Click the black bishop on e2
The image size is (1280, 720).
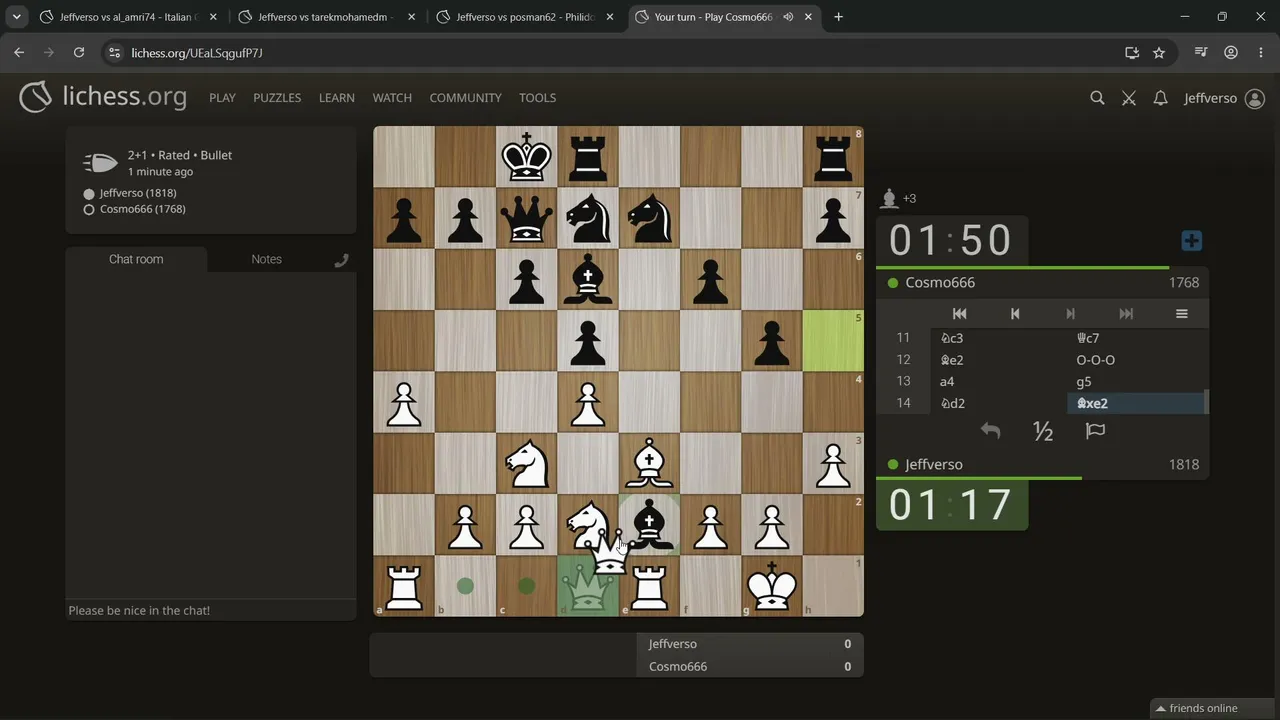click(649, 525)
